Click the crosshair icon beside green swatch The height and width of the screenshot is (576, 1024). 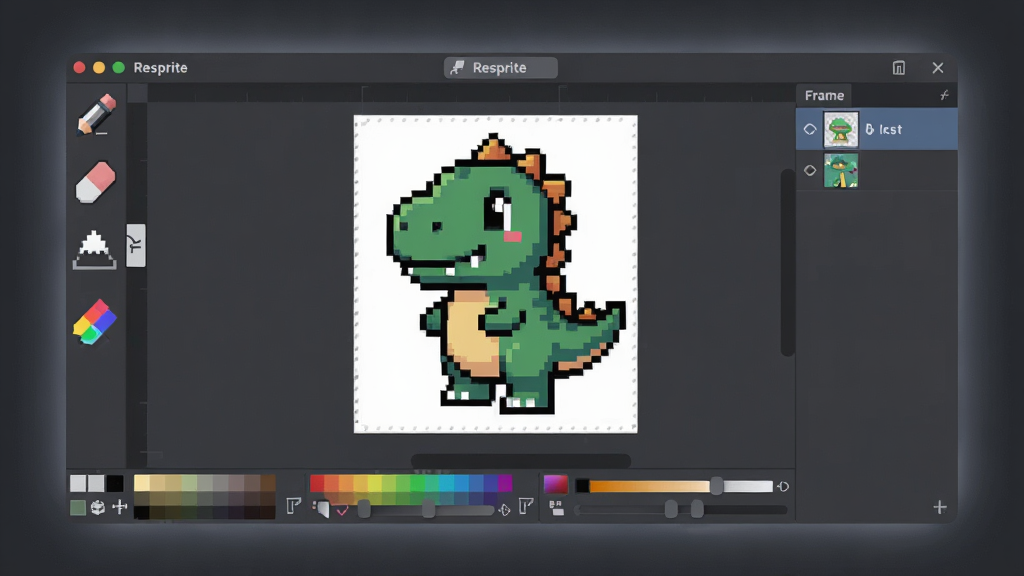coord(120,507)
